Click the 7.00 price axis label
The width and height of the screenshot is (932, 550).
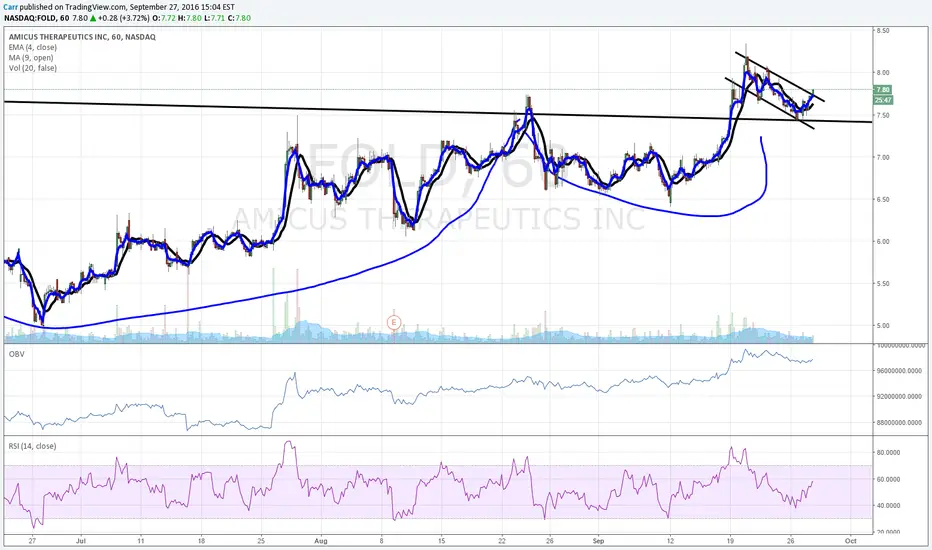pyautogui.click(x=883, y=158)
